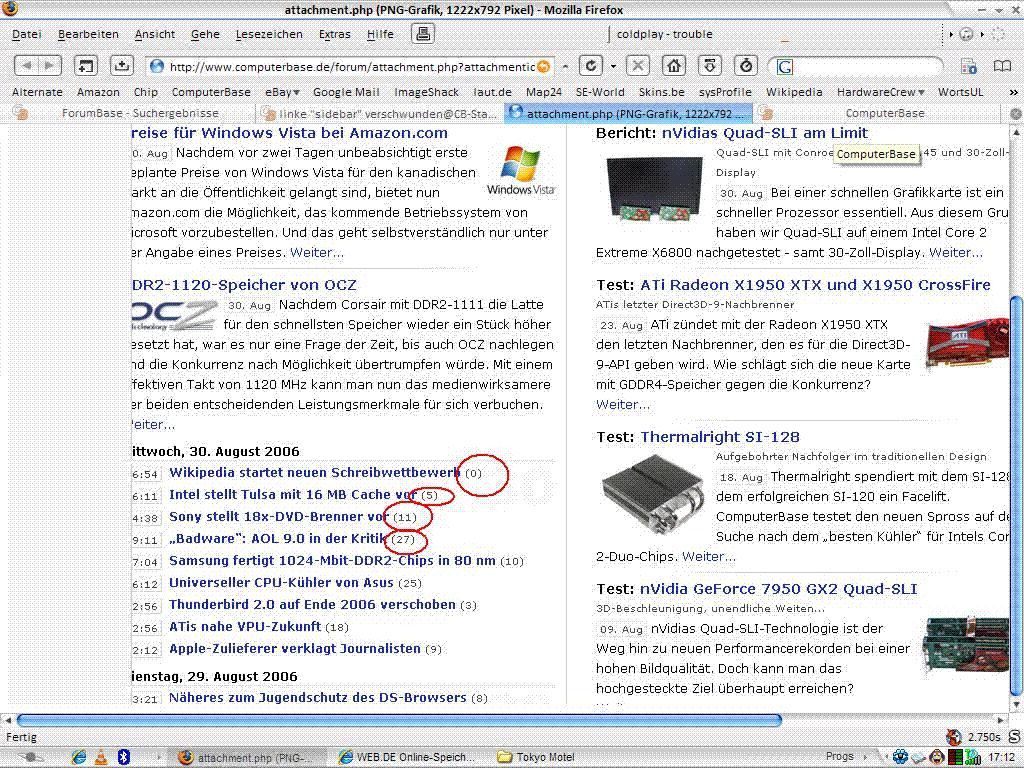Click 'ATi Radeon X1950 XTX und X1950 CrossFire'
This screenshot has width=1024, height=768.
(815, 285)
